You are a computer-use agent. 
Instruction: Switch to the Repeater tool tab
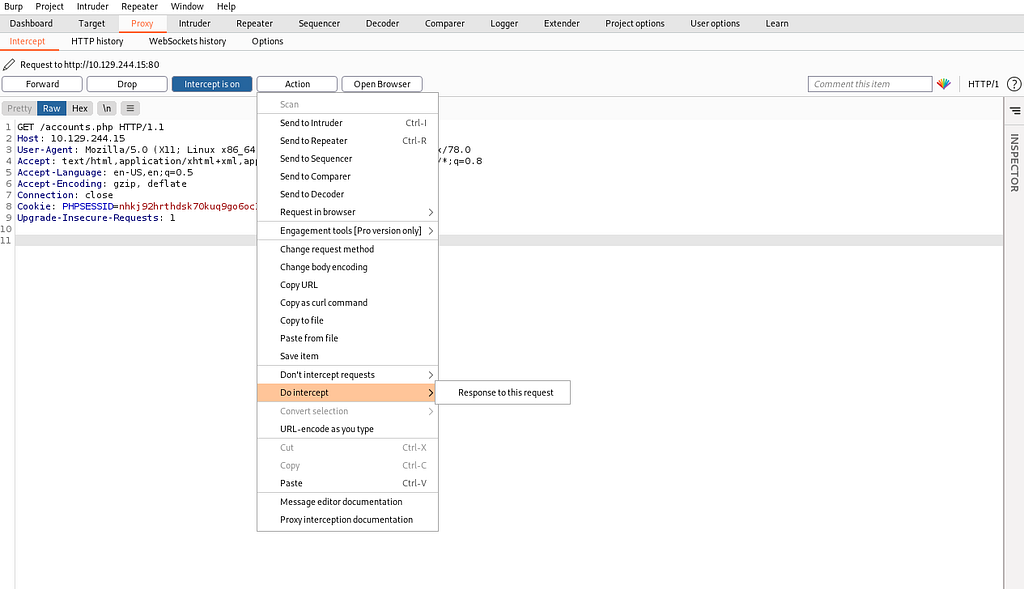point(254,24)
